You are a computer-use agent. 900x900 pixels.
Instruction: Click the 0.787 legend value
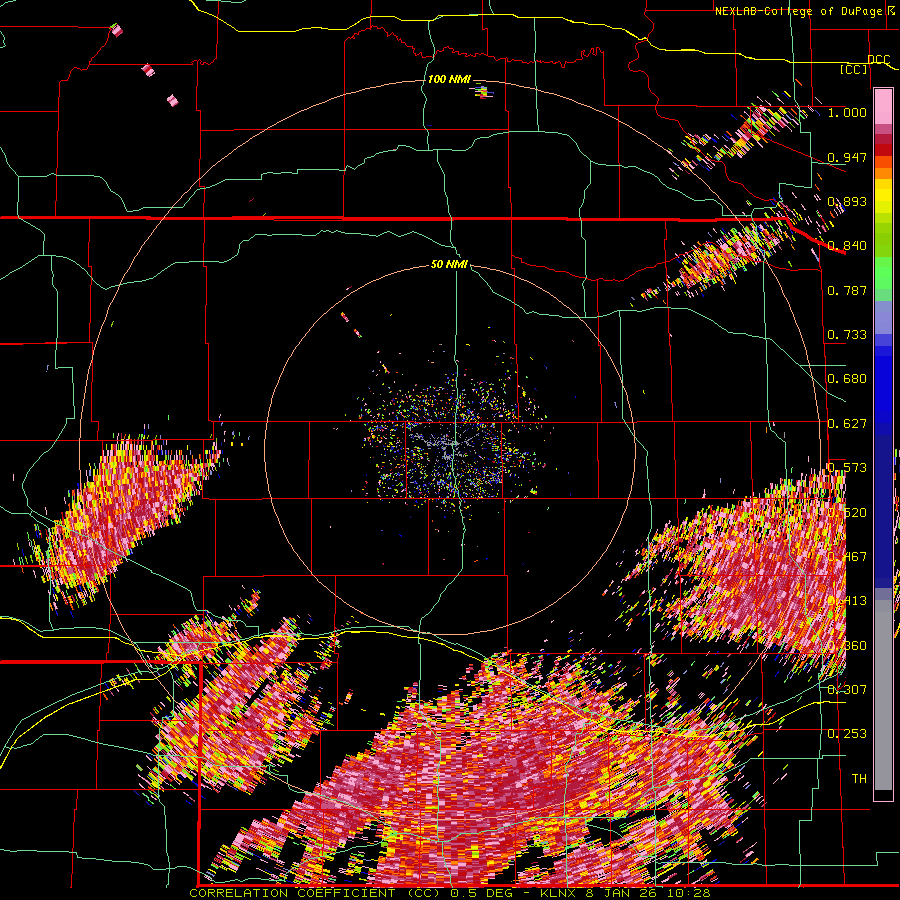pyautogui.click(x=847, y=290)
